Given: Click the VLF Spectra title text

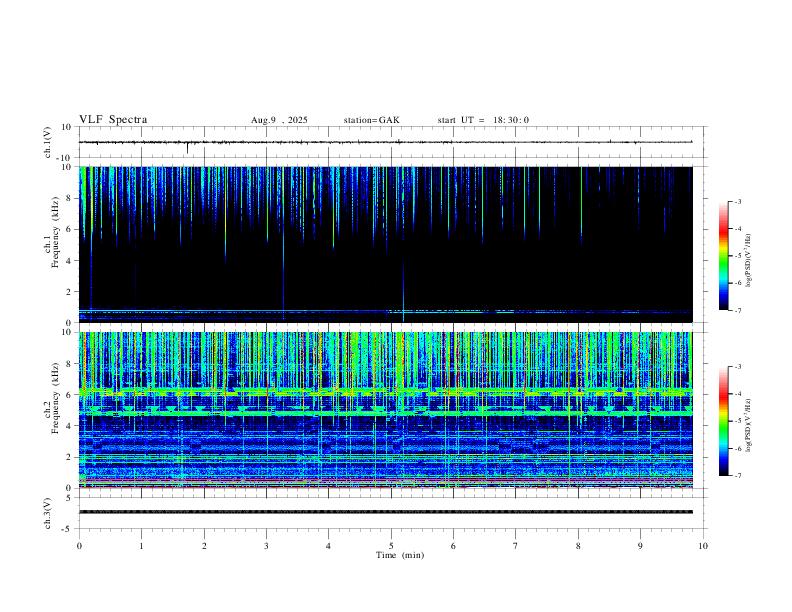Looking at the screenshot, I should 113,120.
